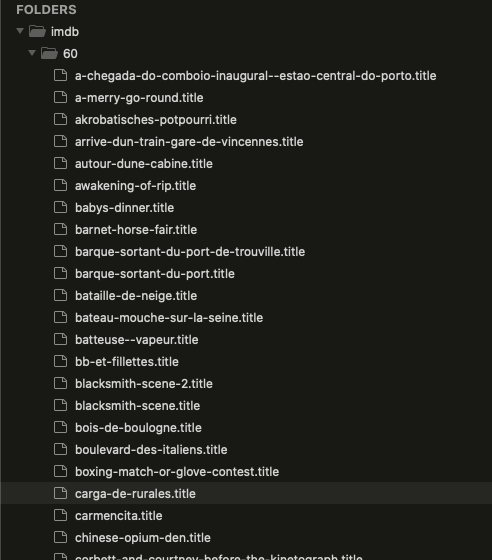Viewport: 492px width, 560px height.
Task: Collapse the 60 subfolder disclosure triangle
Action: coord(32,53)
